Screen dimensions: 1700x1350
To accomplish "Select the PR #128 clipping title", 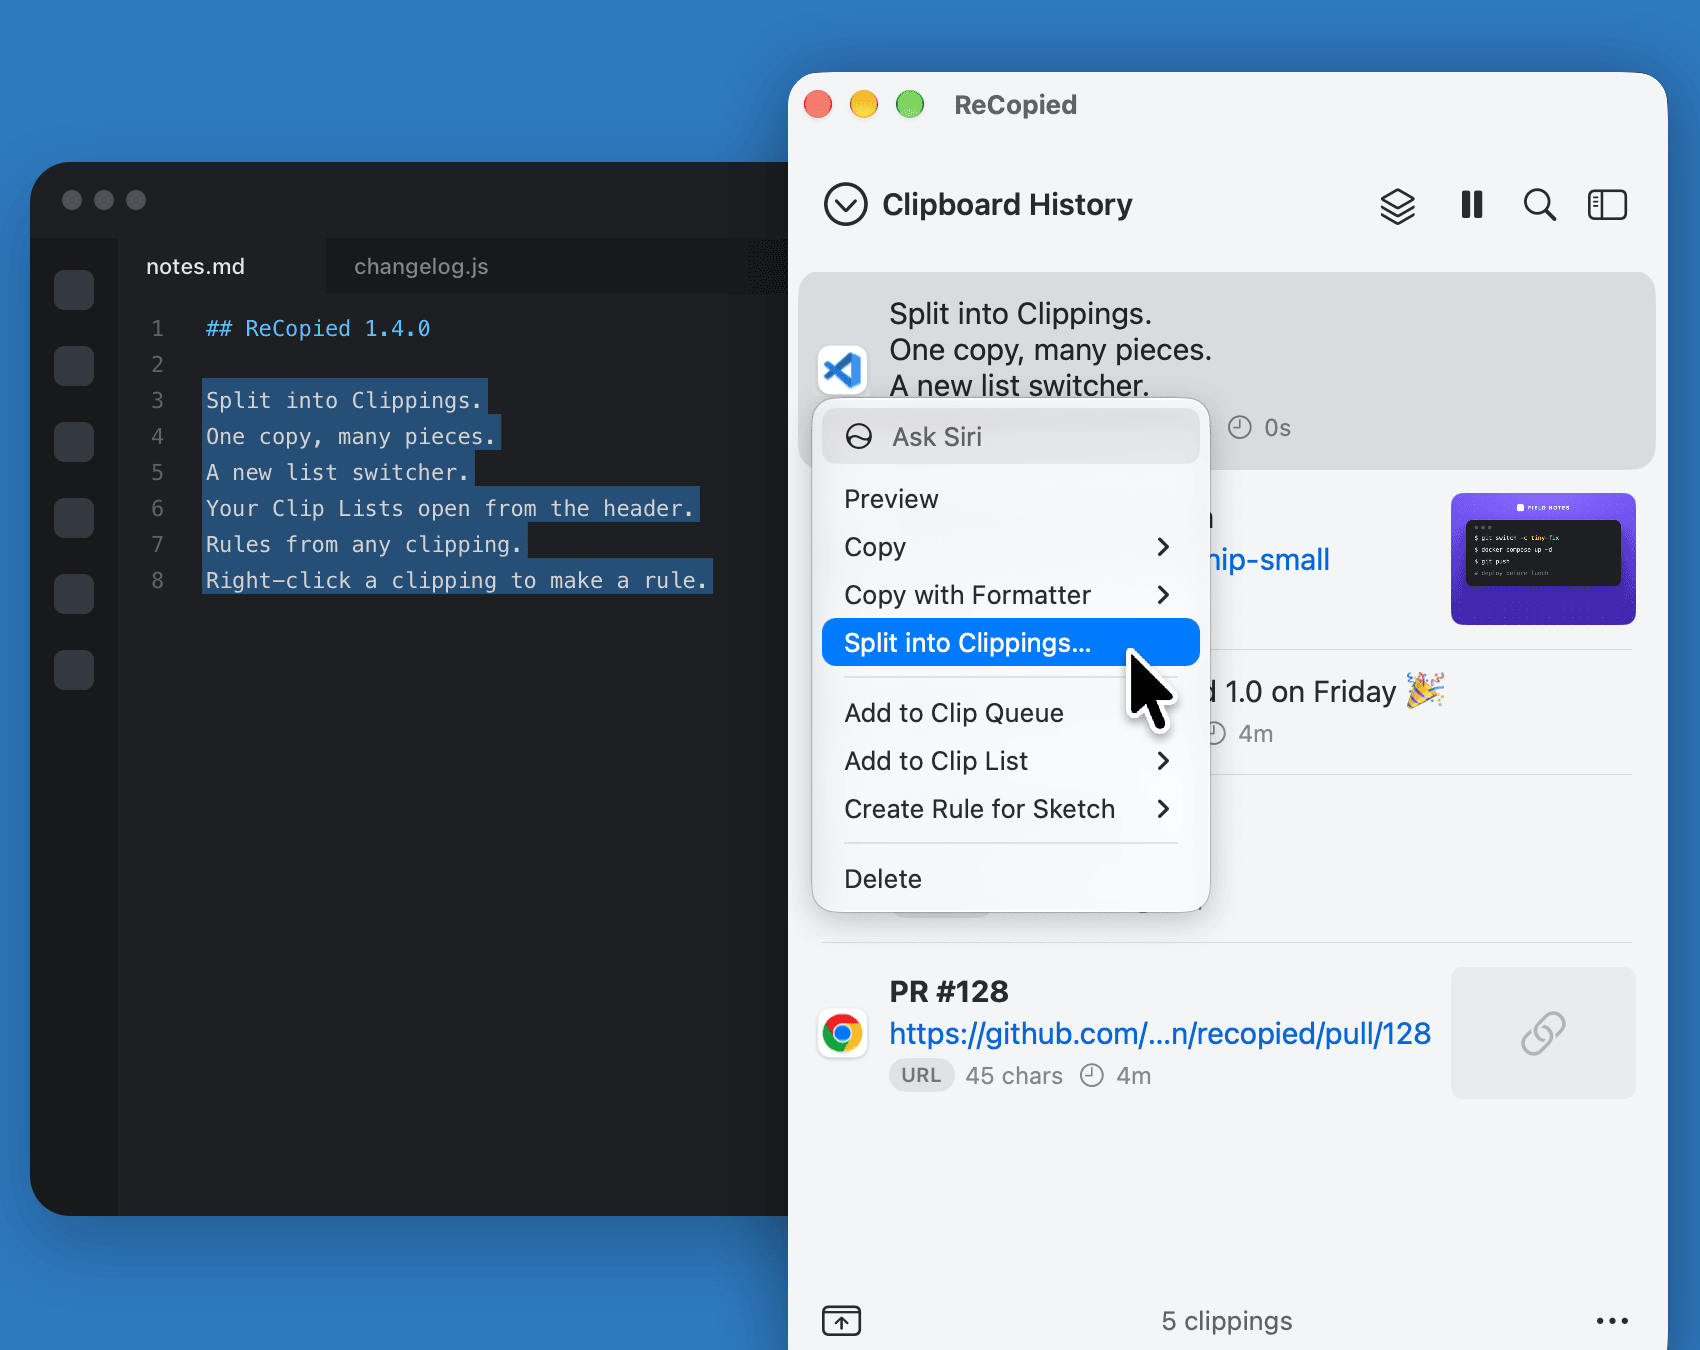I will pos(949,992).
